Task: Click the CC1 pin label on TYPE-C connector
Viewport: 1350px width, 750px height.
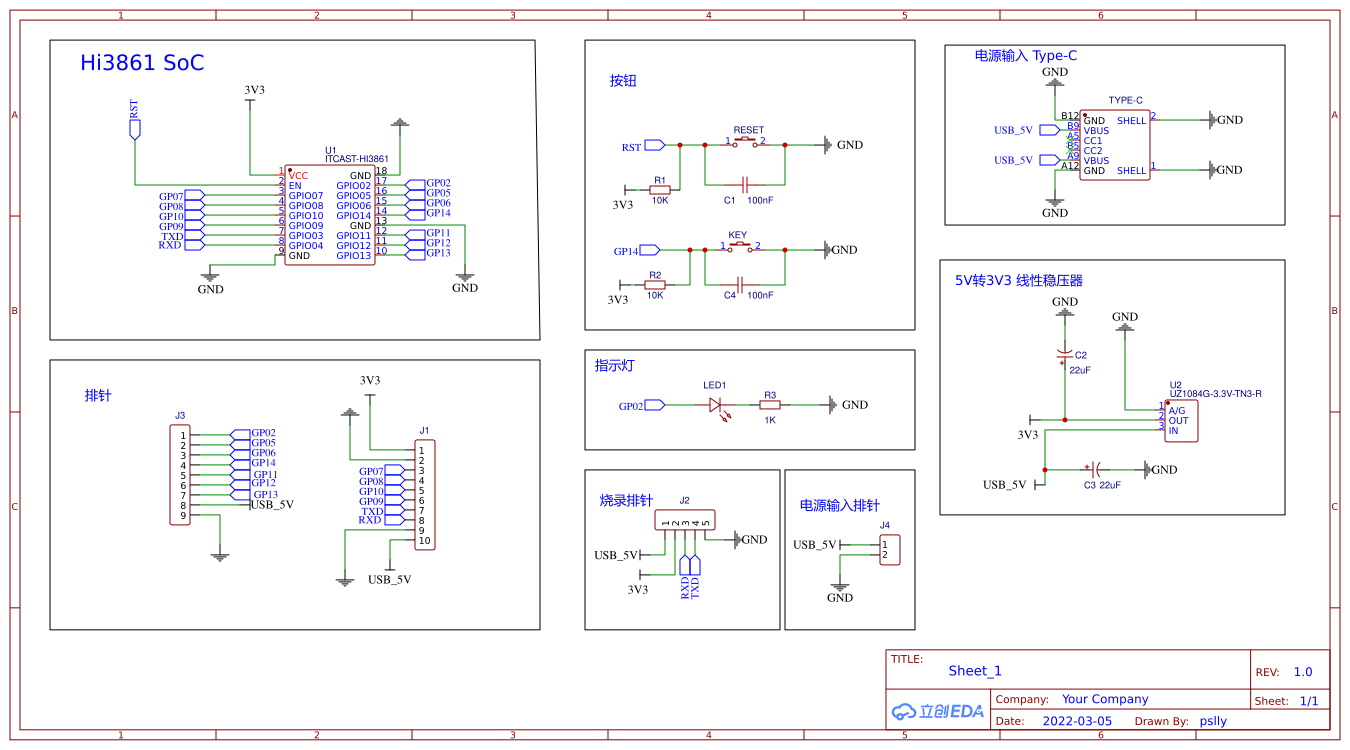Action: [1093, 141]
